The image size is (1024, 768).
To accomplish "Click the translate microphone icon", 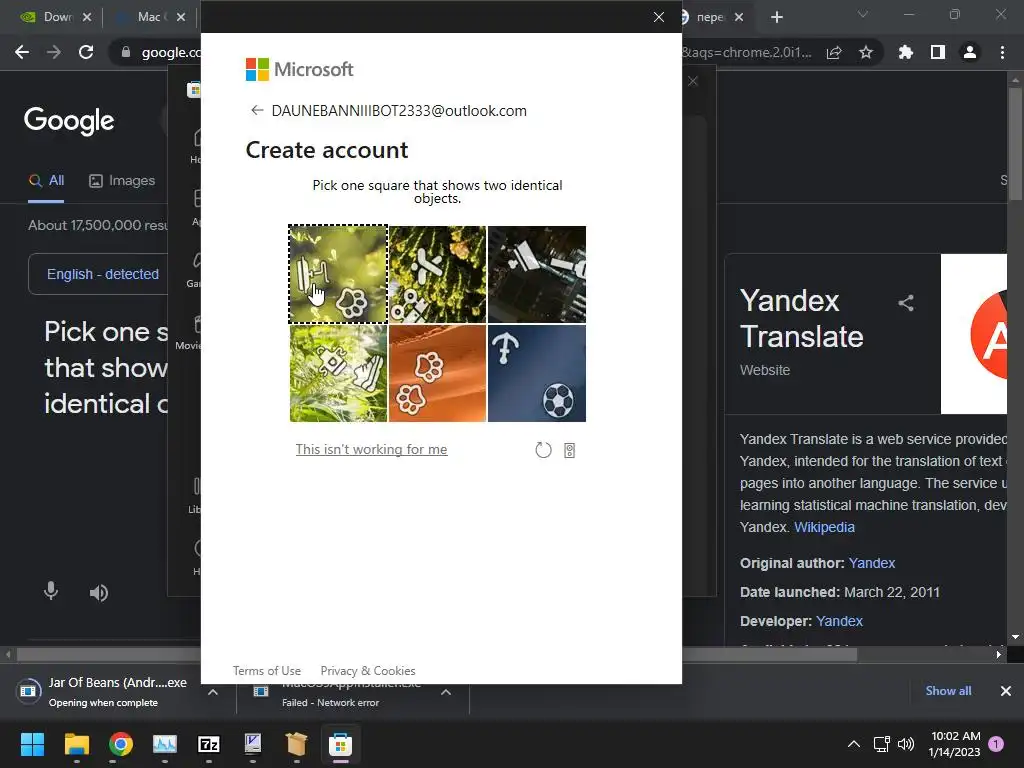I will coord(51,592).
